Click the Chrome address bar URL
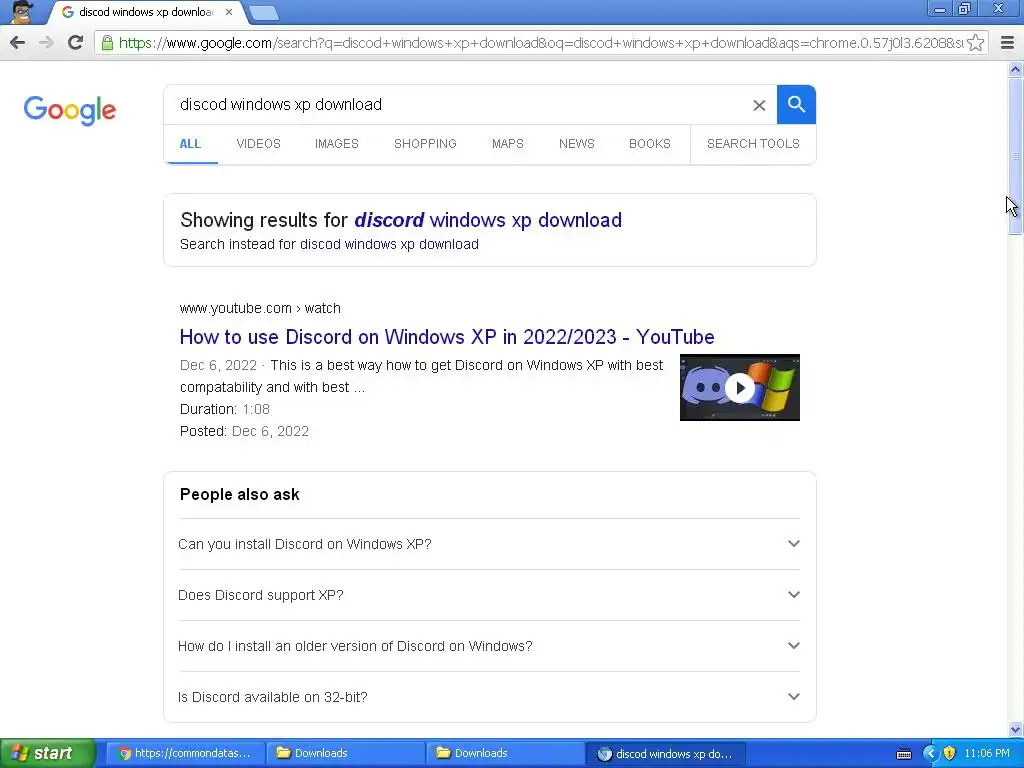1024x768 pixels. pyautogui.click(x=539, y=43)
